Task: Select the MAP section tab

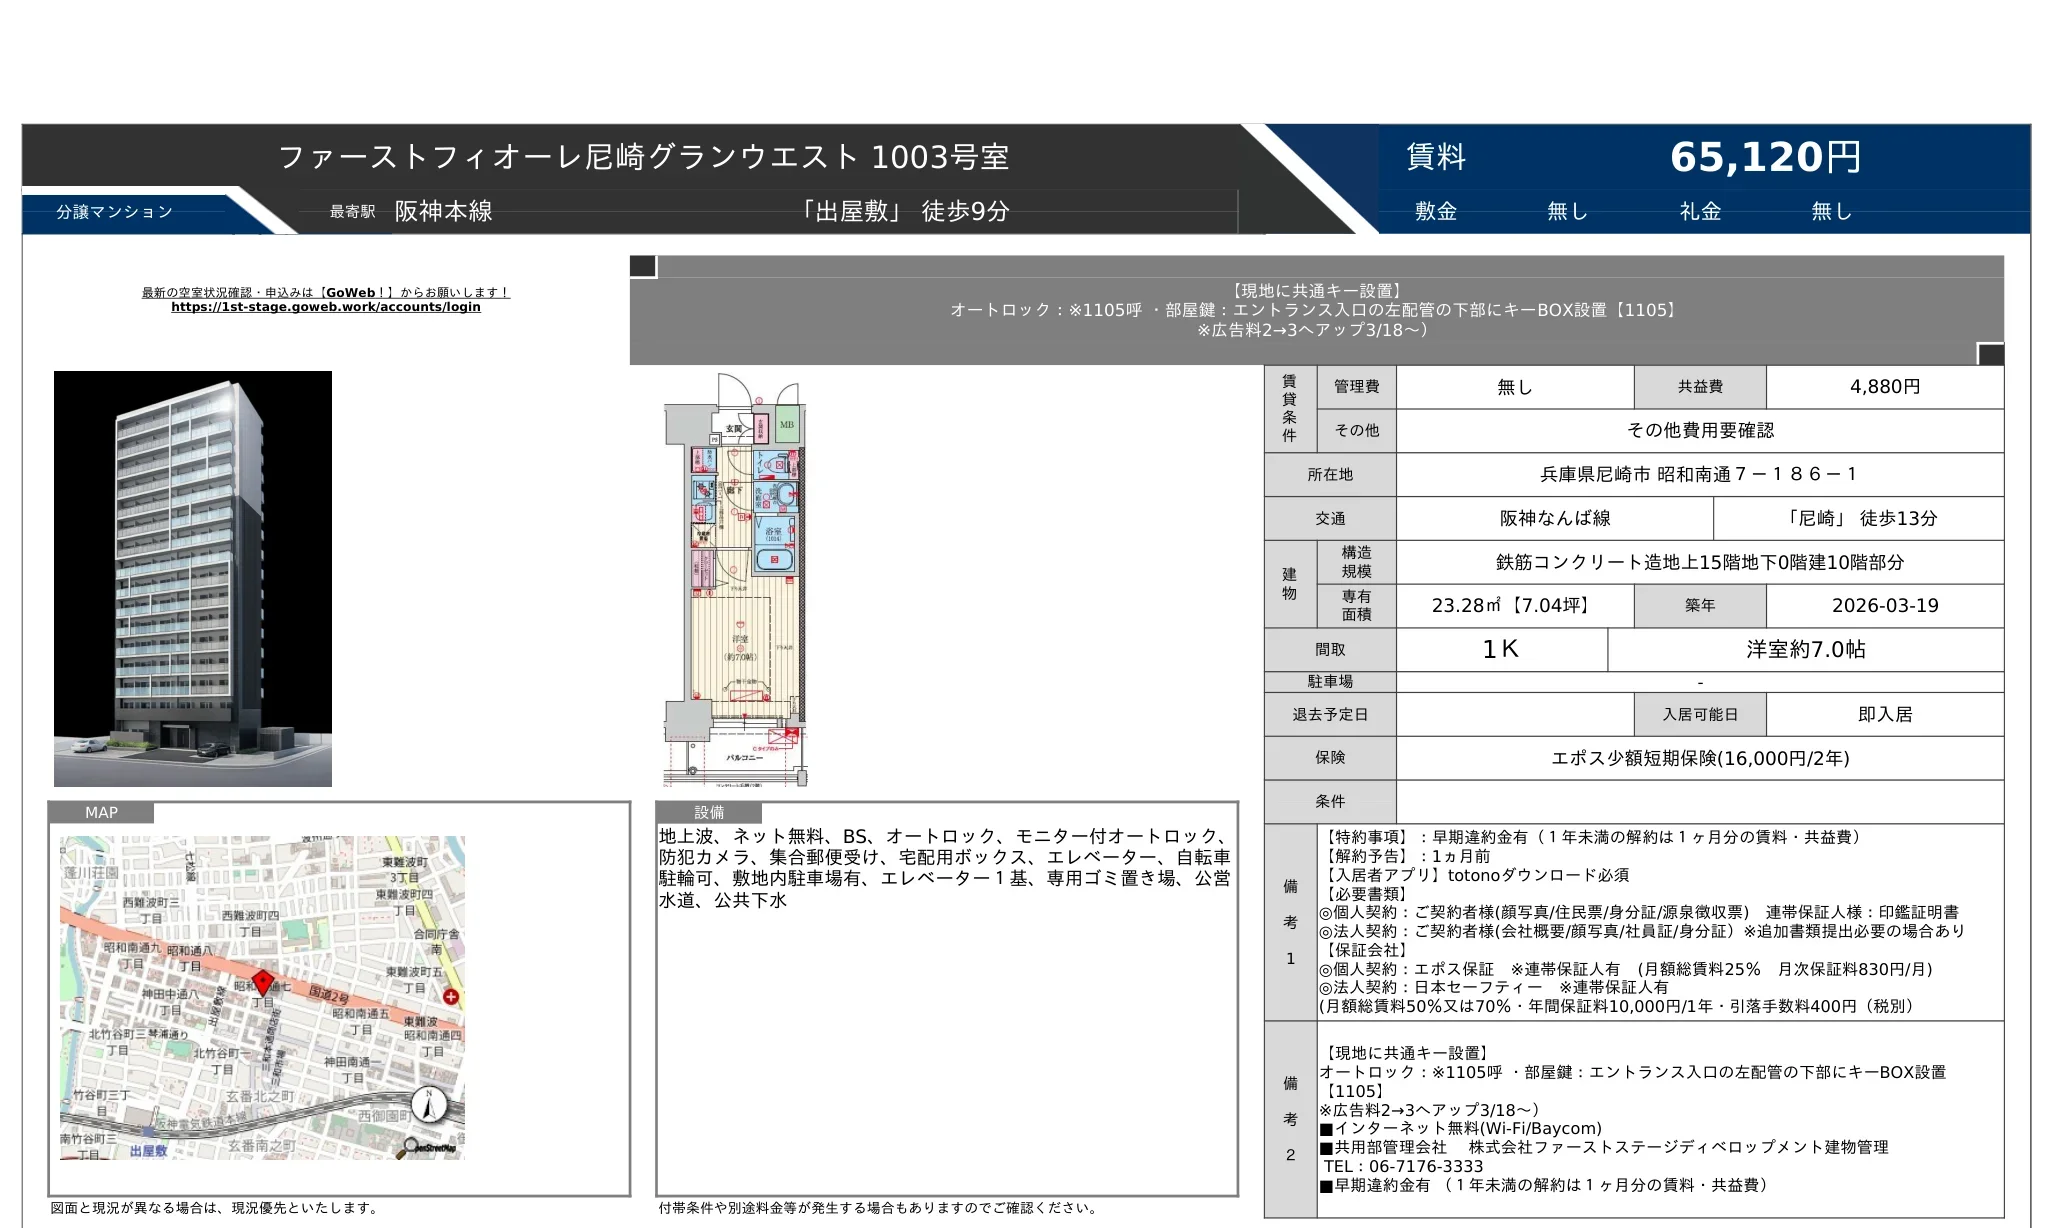Action: pyautogui.click(x=104, y=813)
